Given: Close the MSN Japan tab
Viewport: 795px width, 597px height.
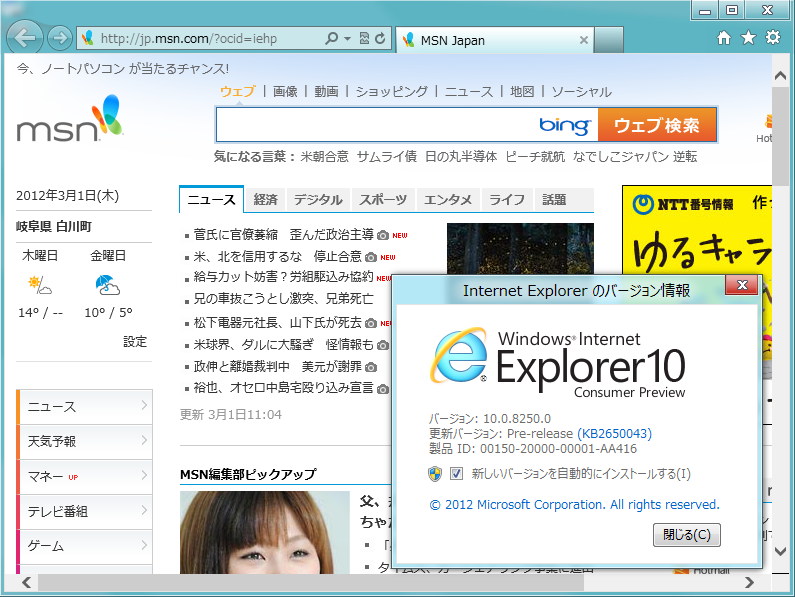Looking at the screenshot, I should pyautogui.click(x=584, y=40).
